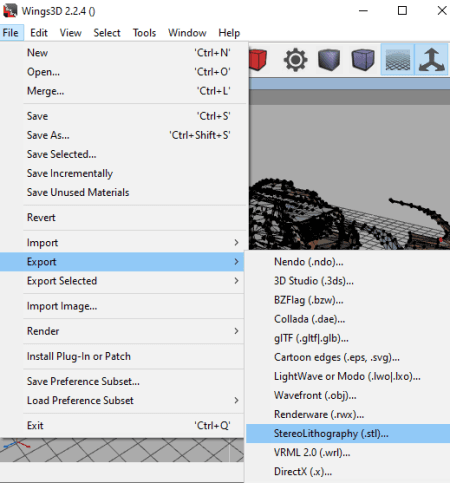Choose Save Incrementally

click(x=123, y=173)
